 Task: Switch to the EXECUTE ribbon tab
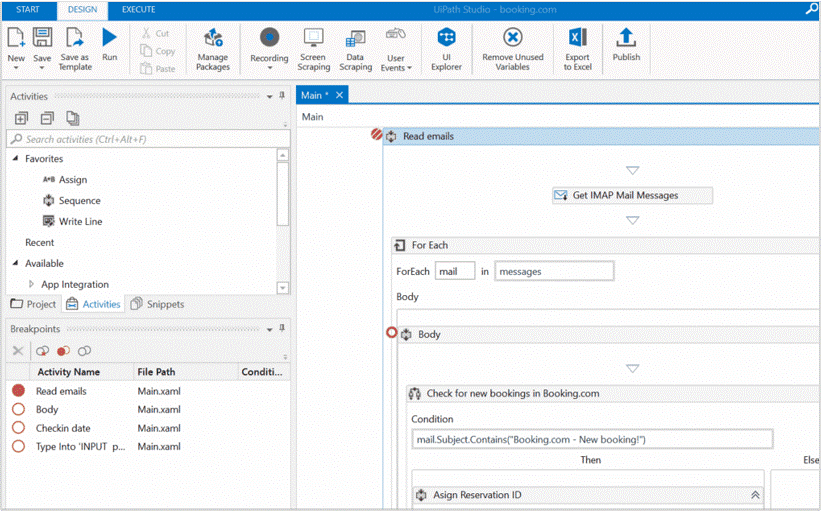coord(138,9)
